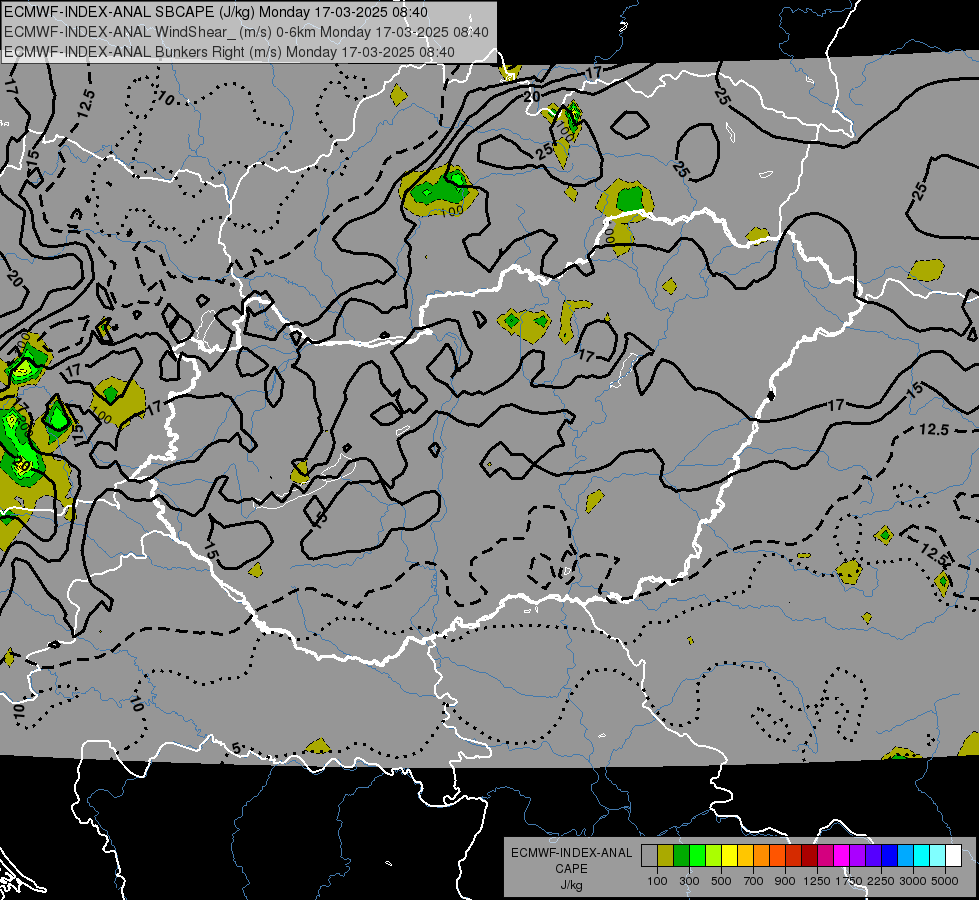This screenshot has width=979, height=900.
Task: Click the 2250 value in the legend scale
Action: pos(881,881)
